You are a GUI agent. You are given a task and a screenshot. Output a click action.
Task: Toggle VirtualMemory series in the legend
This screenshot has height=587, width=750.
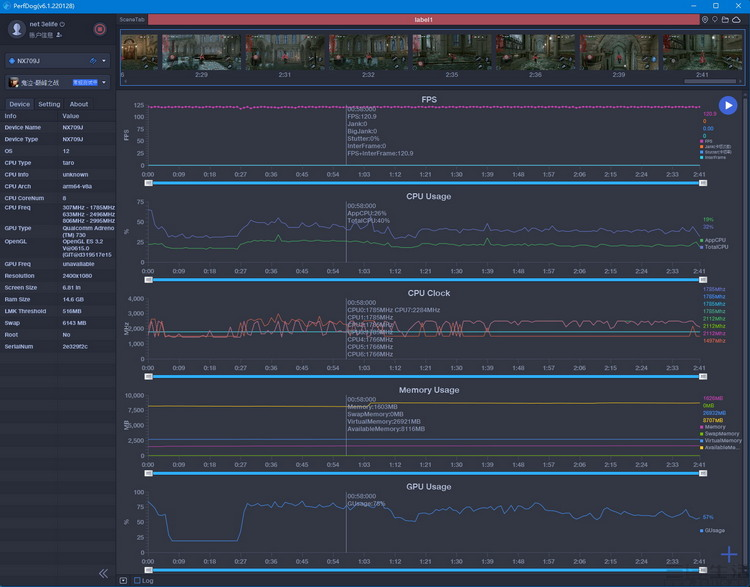click(720, 441)
